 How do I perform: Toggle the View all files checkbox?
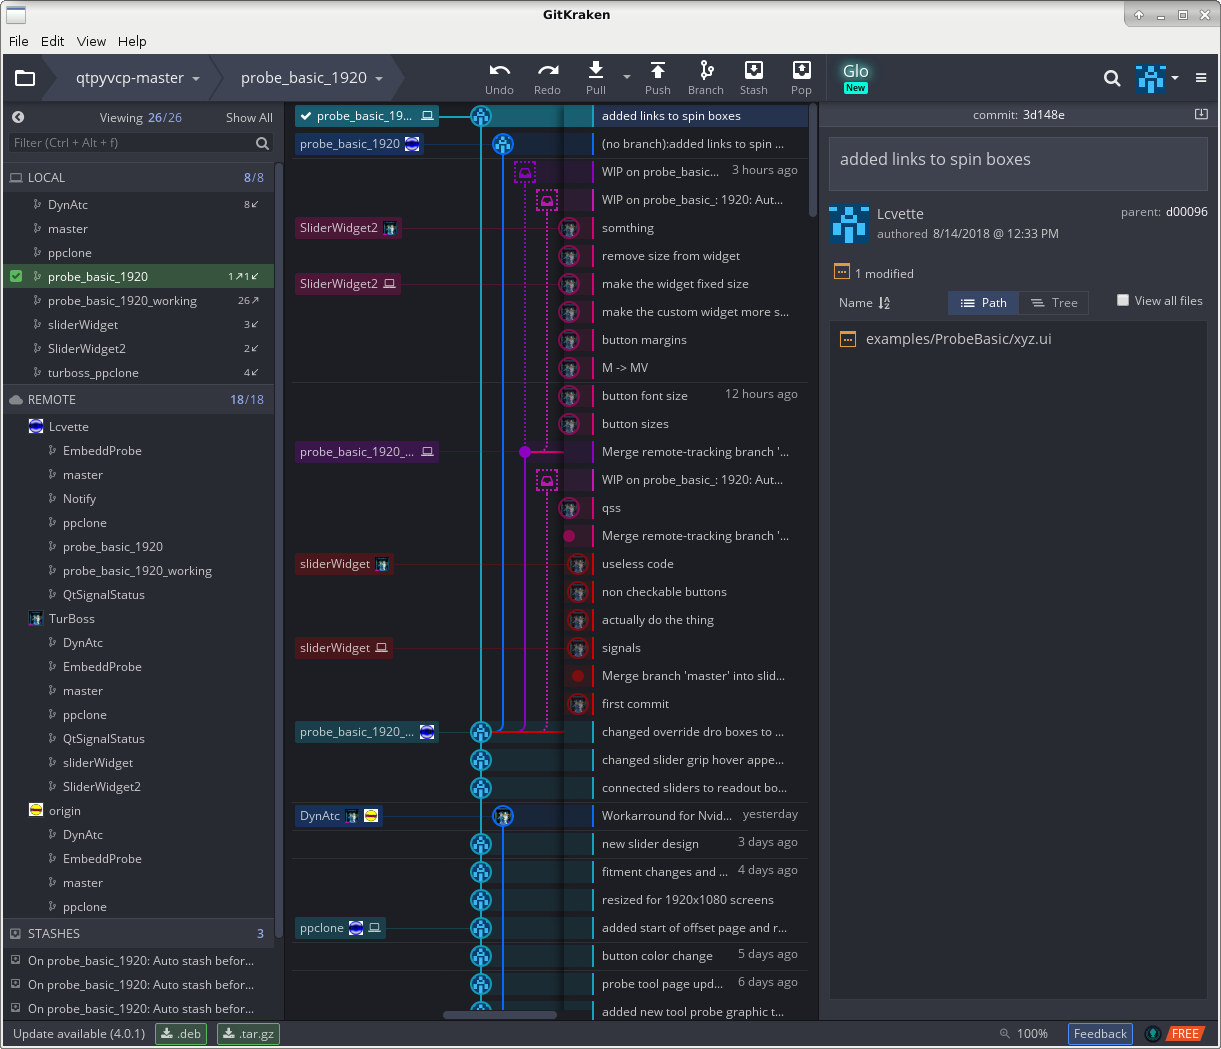click(1123, 300)
